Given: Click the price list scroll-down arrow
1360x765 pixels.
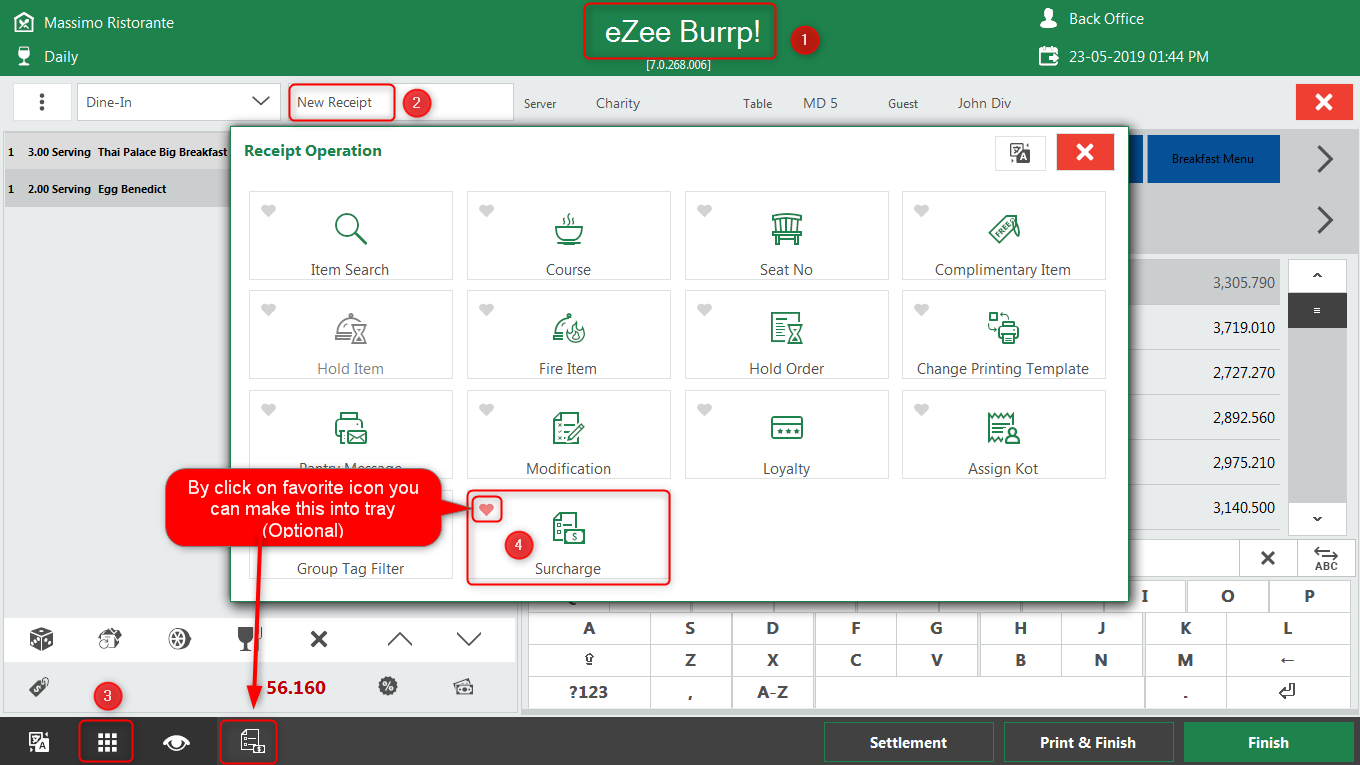Looking at the screenshot, I should 1316,518.
